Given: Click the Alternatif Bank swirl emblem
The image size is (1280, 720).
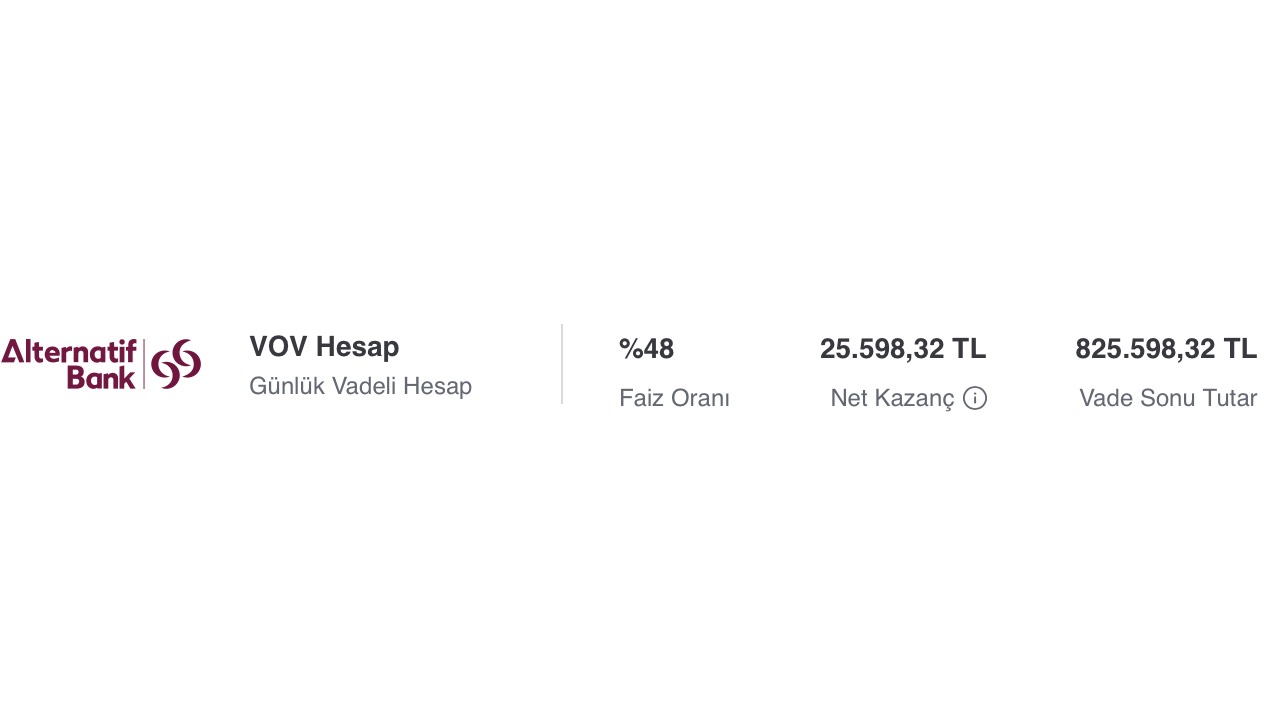Looking at the screenshot, I should [x=177, y=364].
